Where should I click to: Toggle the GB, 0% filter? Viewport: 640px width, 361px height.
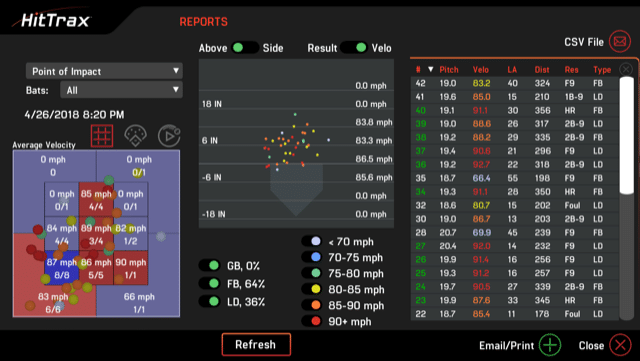point(210,265)
